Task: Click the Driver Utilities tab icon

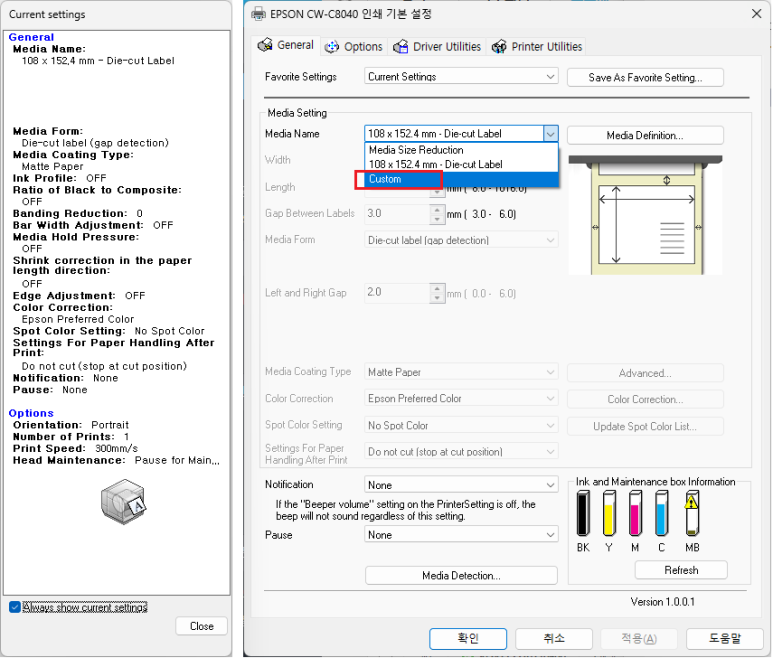Action: pyautogui.click(x=400, y=47)
